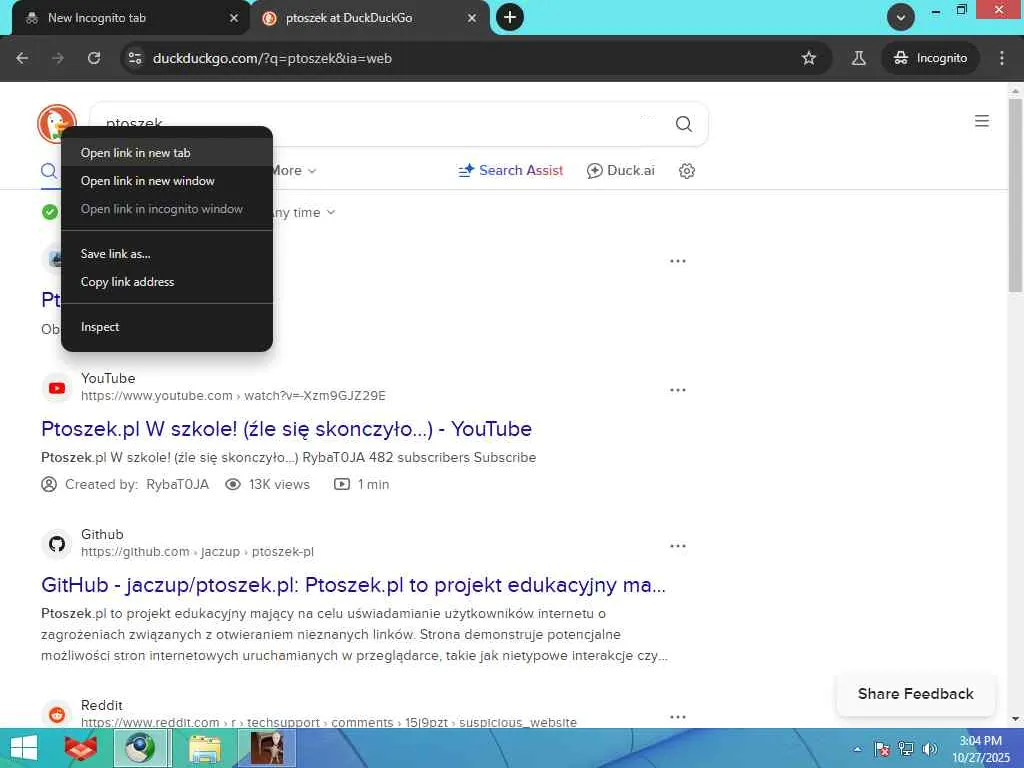Viewport: 1024px width, 768px height.
Task: Click the volume speaker tray icon
Action: pyautogui.click(x=929, y=748)
